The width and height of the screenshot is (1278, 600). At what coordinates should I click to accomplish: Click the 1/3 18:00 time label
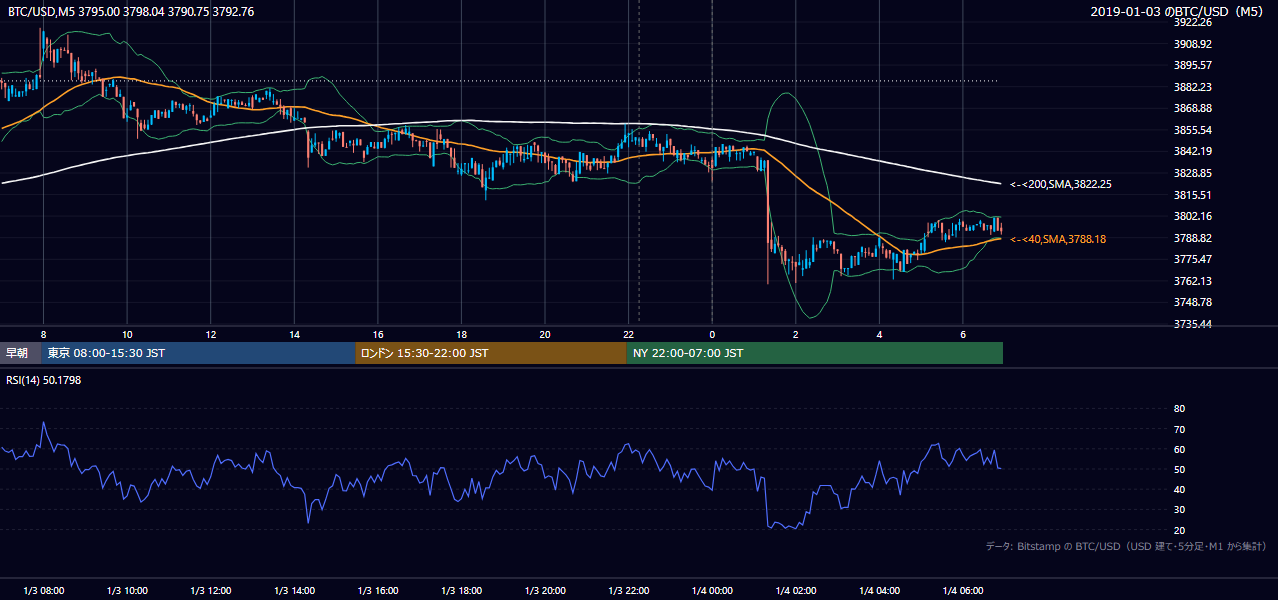pos(461,591)
